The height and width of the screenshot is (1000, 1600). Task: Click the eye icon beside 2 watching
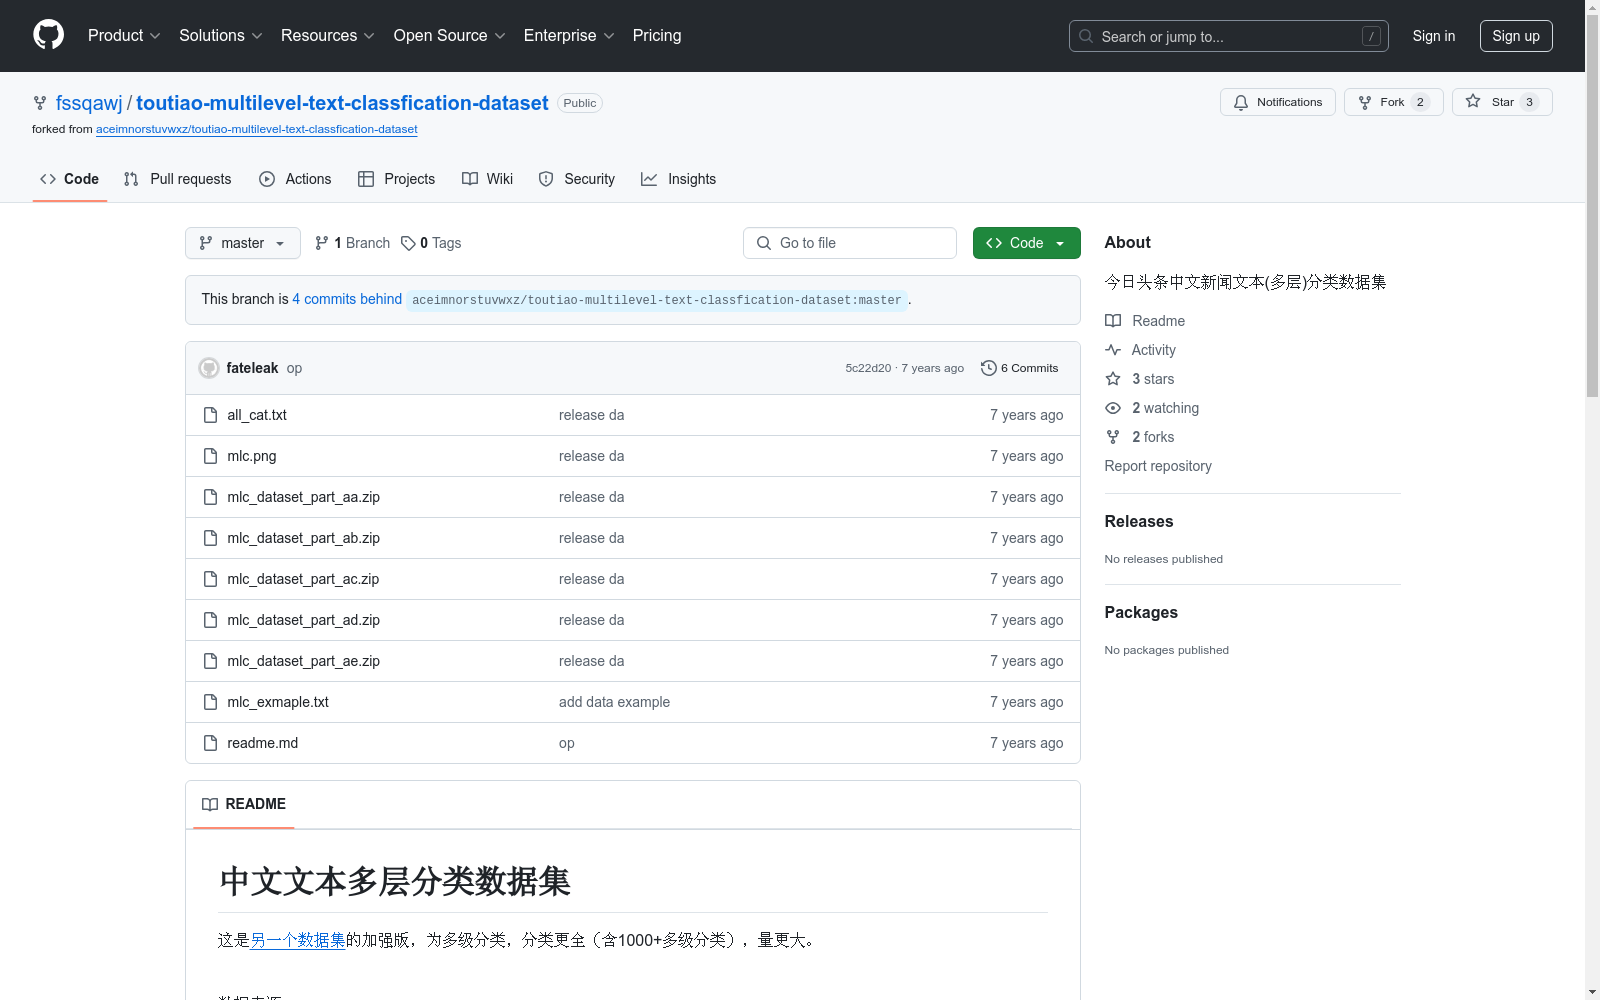click(x=1113, y=408)
